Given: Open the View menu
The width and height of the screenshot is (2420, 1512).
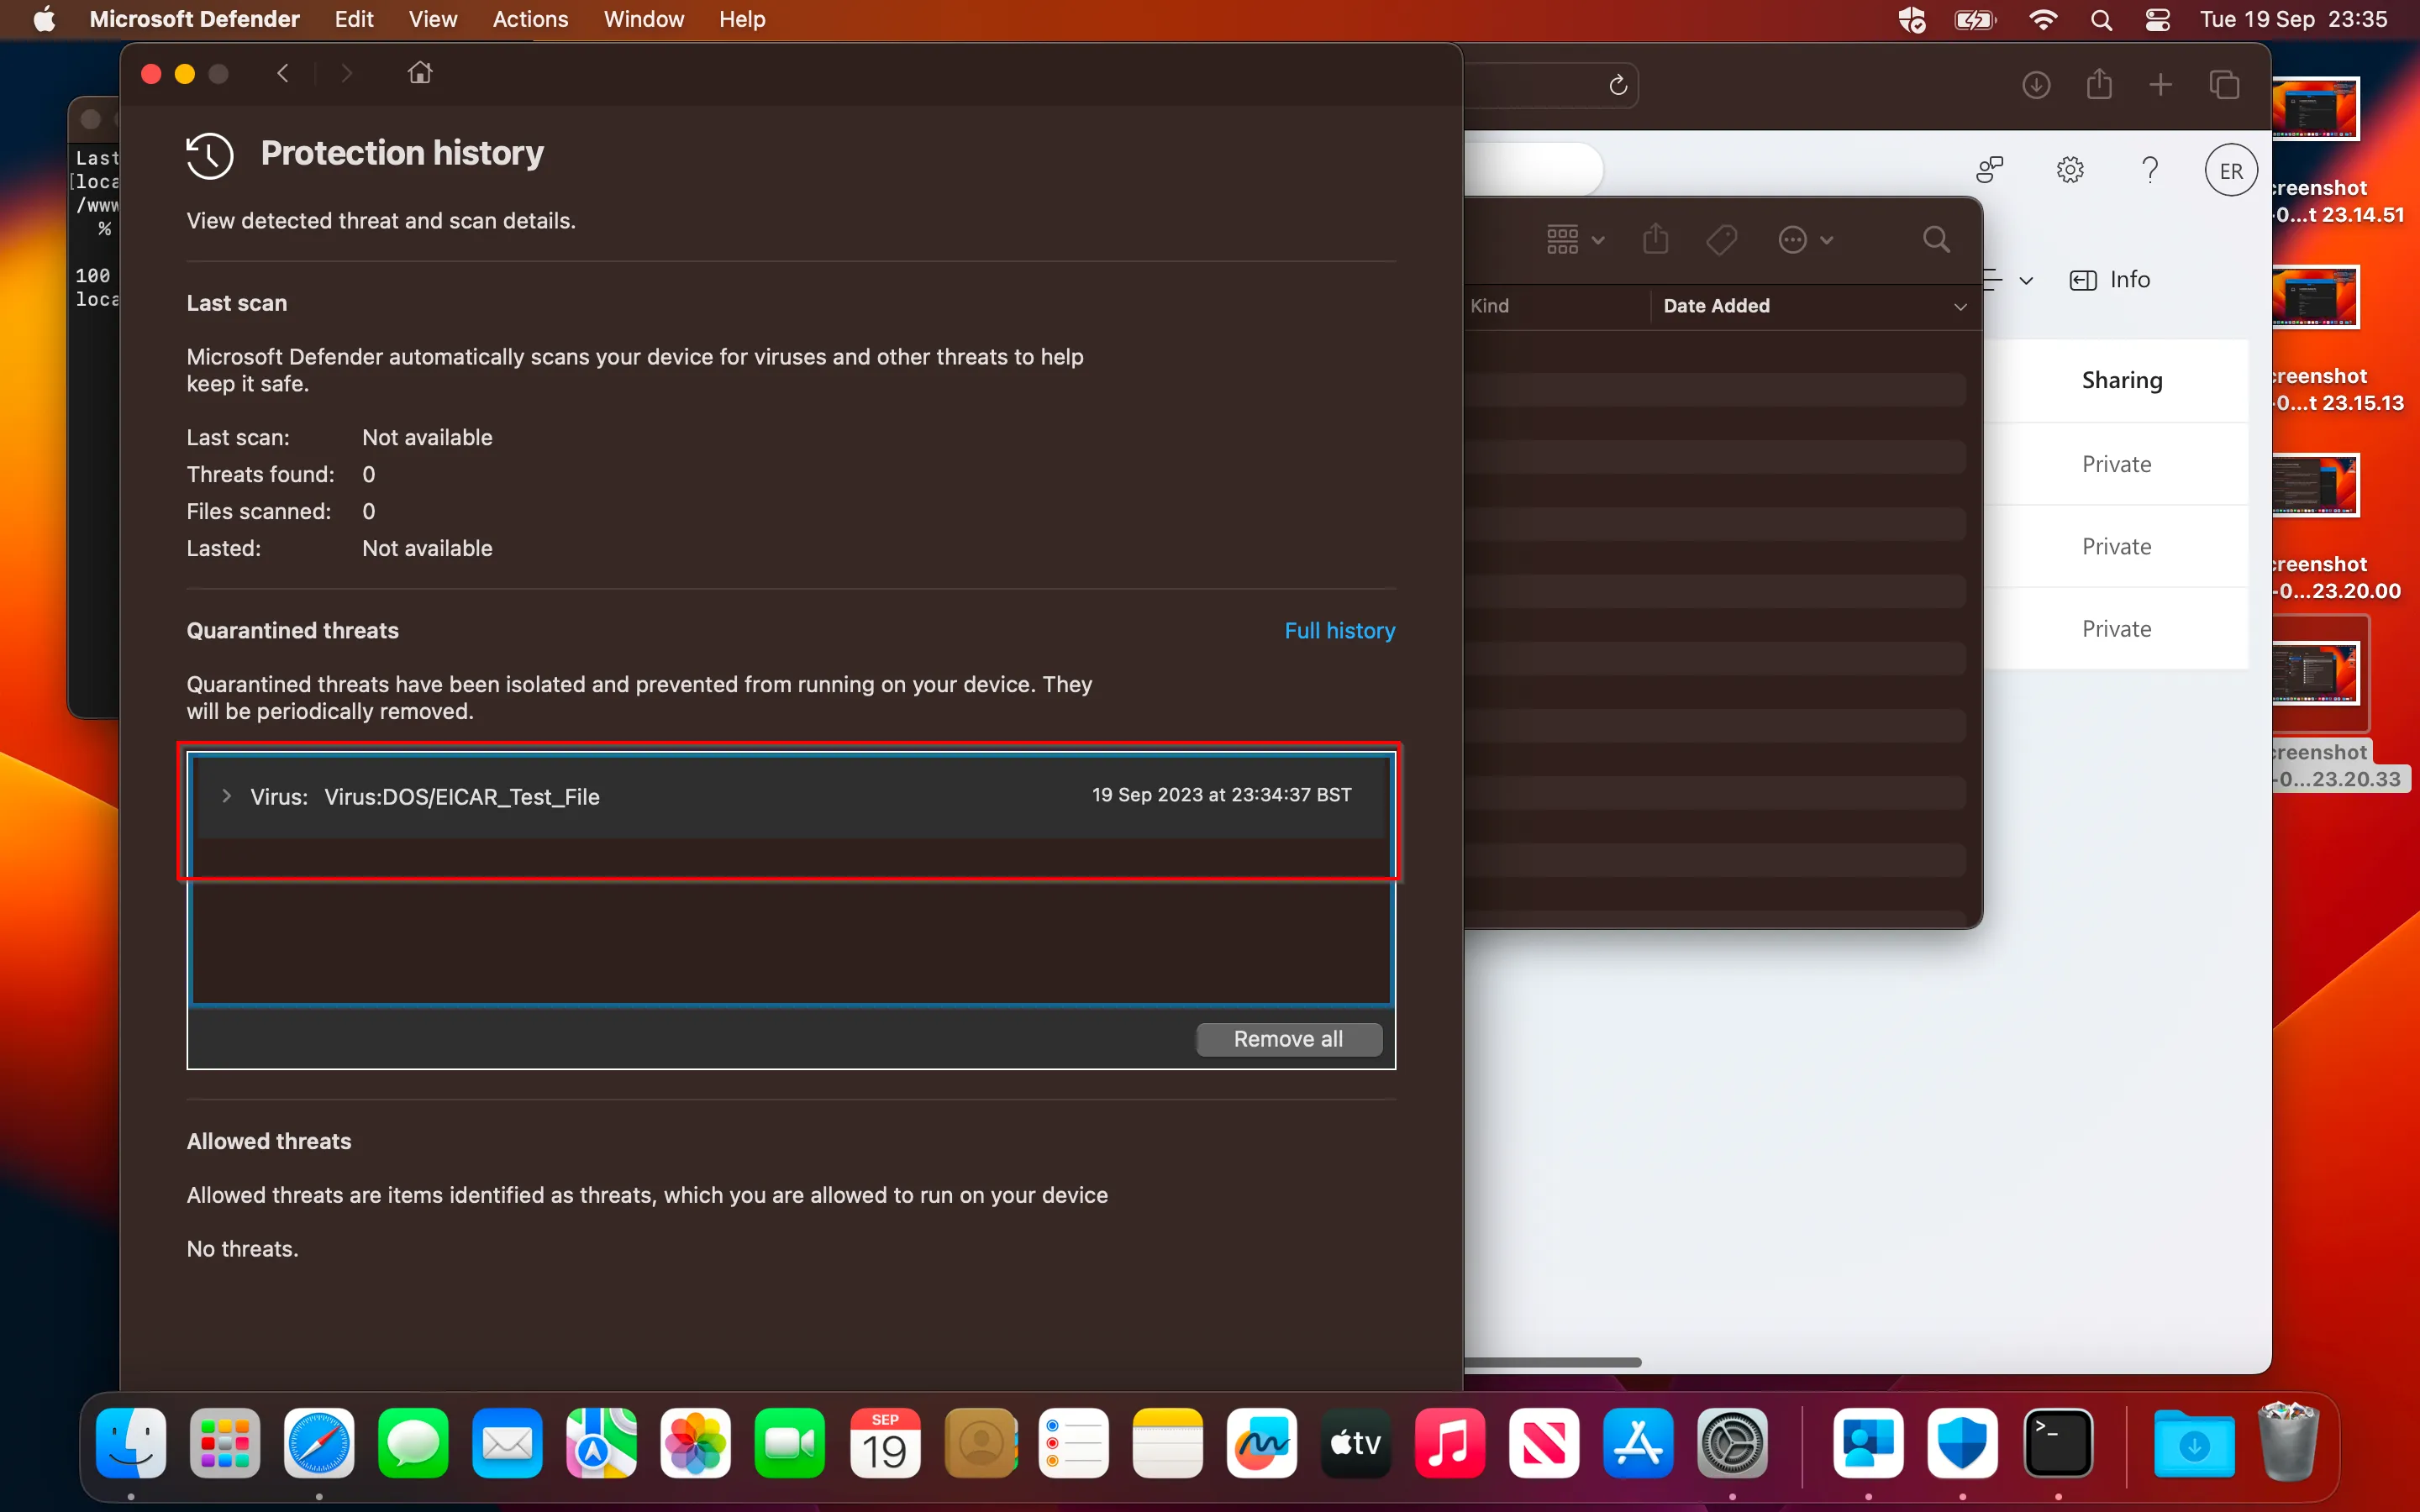Looking at the screenshot, I should point(432,19).
